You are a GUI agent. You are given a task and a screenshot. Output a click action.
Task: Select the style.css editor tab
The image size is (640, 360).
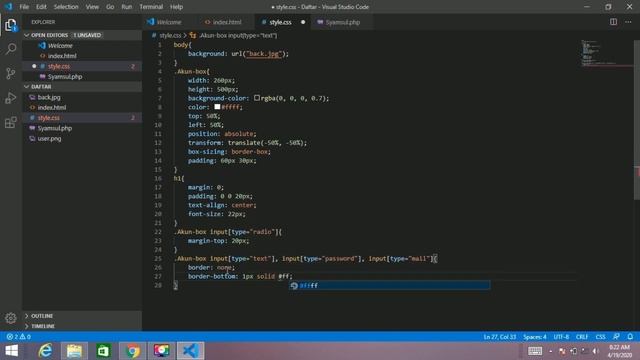pyautogui.click(x=280, y=22)
